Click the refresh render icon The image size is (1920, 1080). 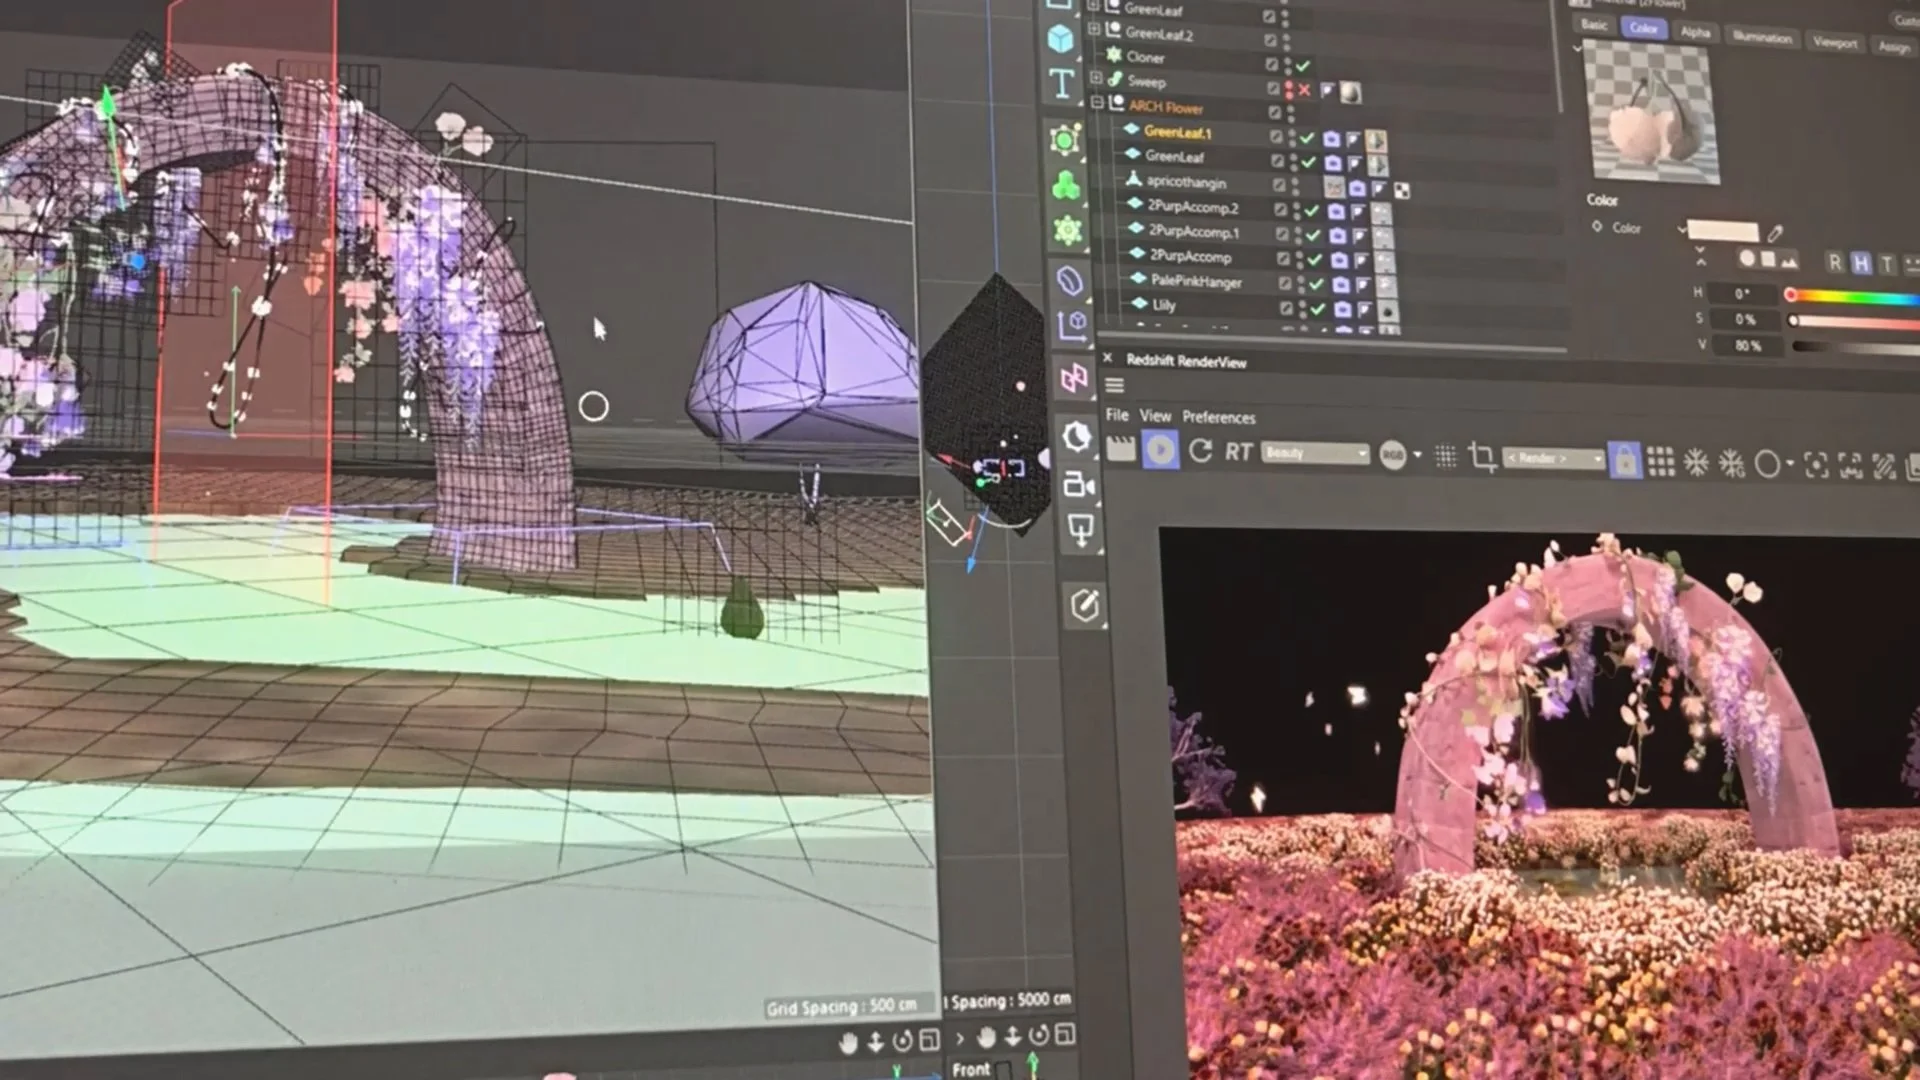tap(1200, 451)
